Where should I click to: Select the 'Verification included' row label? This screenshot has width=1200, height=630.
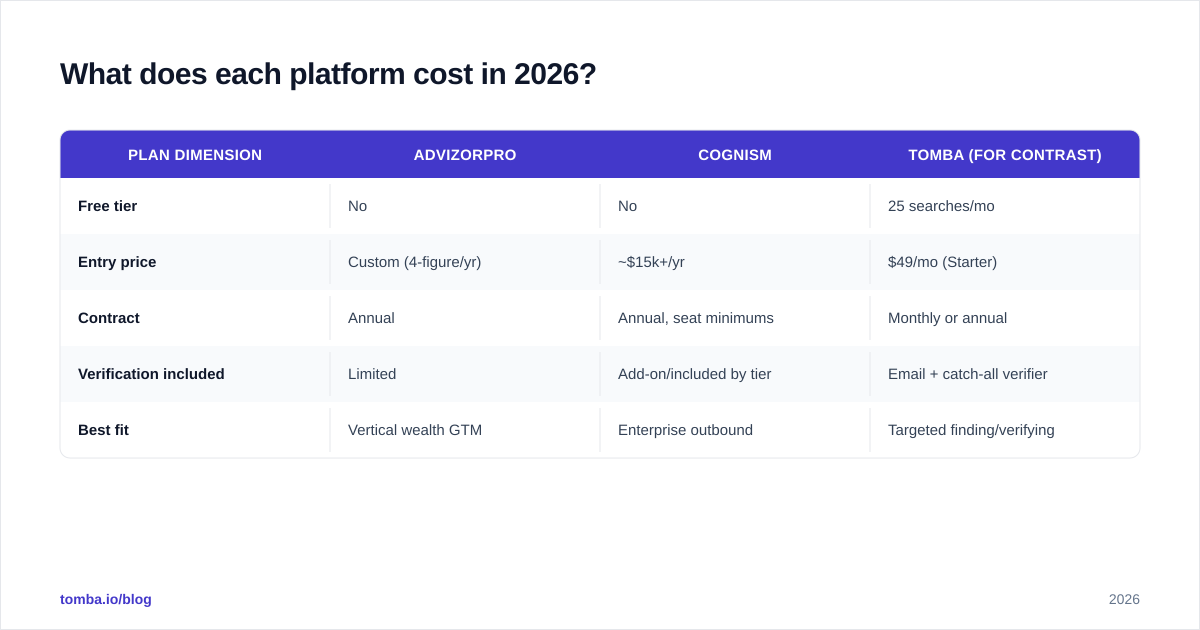point(151,374)
